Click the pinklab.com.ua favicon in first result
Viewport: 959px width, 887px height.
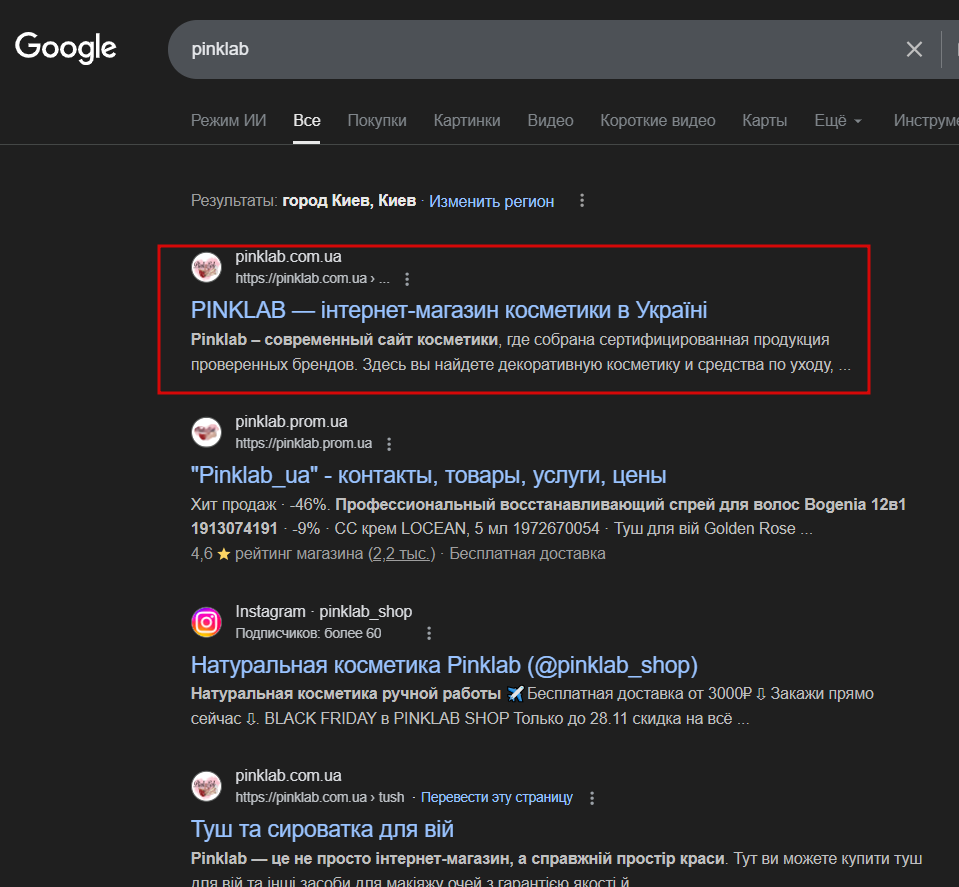pyautogui.click(x=206, y=267)
